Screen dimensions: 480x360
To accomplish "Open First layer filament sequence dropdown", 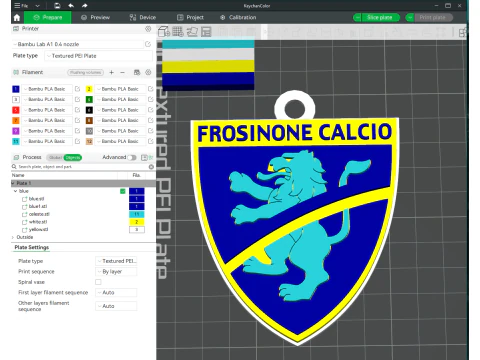I will pos(116,292).
